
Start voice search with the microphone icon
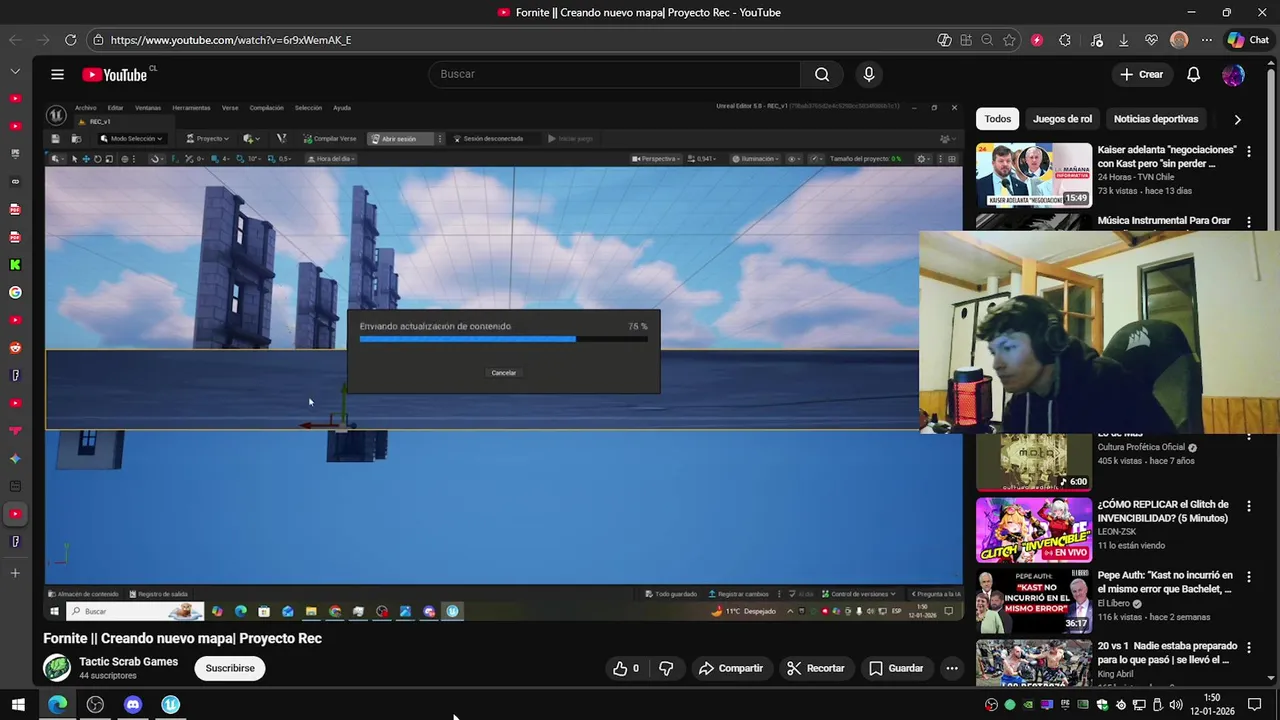click(x=868, y=74)
